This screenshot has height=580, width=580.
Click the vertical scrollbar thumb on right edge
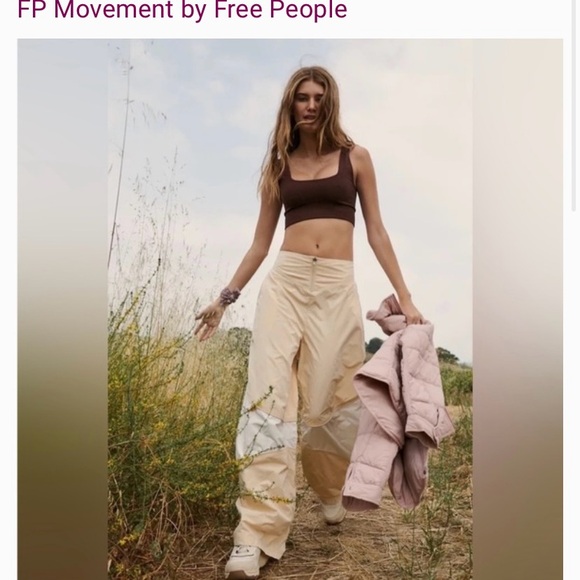coord(574,105)
